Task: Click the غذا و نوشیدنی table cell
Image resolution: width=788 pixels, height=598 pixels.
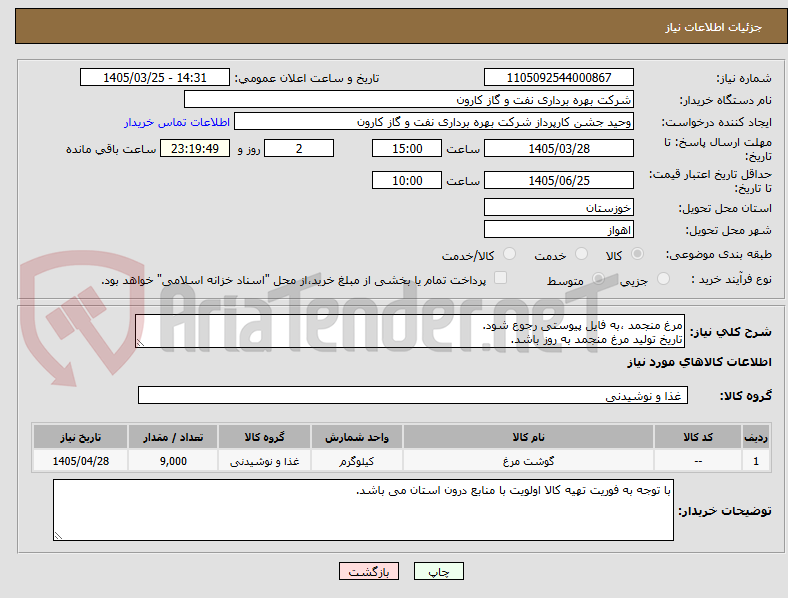Action: pyautogui.click(x=264, y=460)
